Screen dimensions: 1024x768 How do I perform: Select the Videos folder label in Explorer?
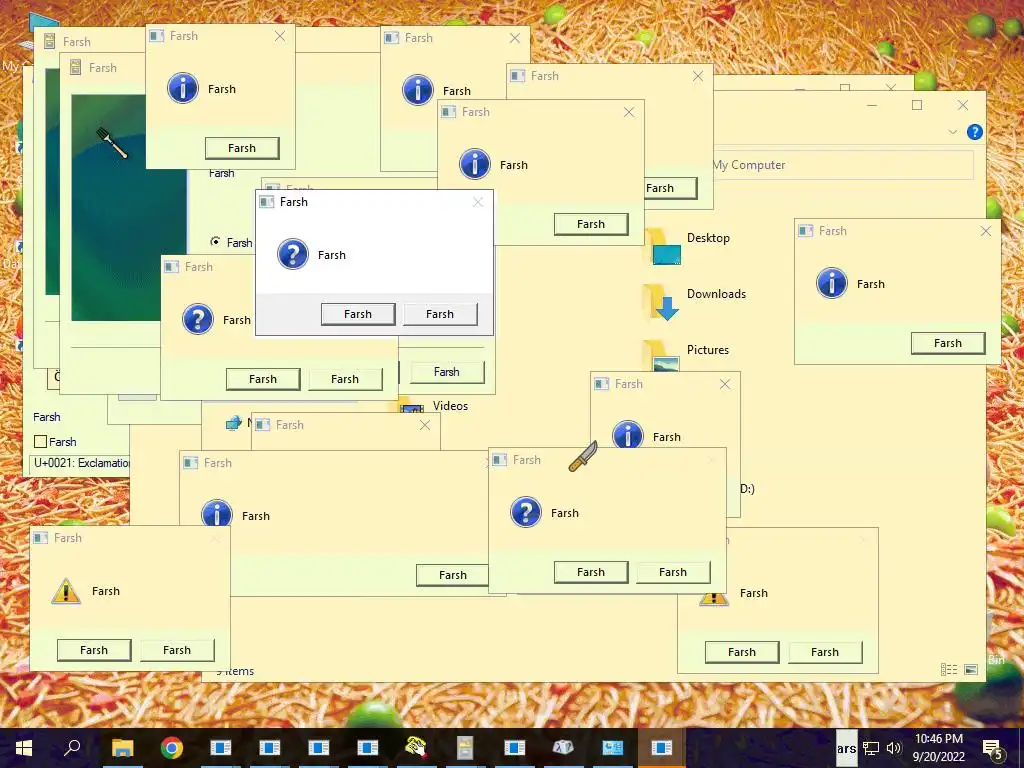450,406
